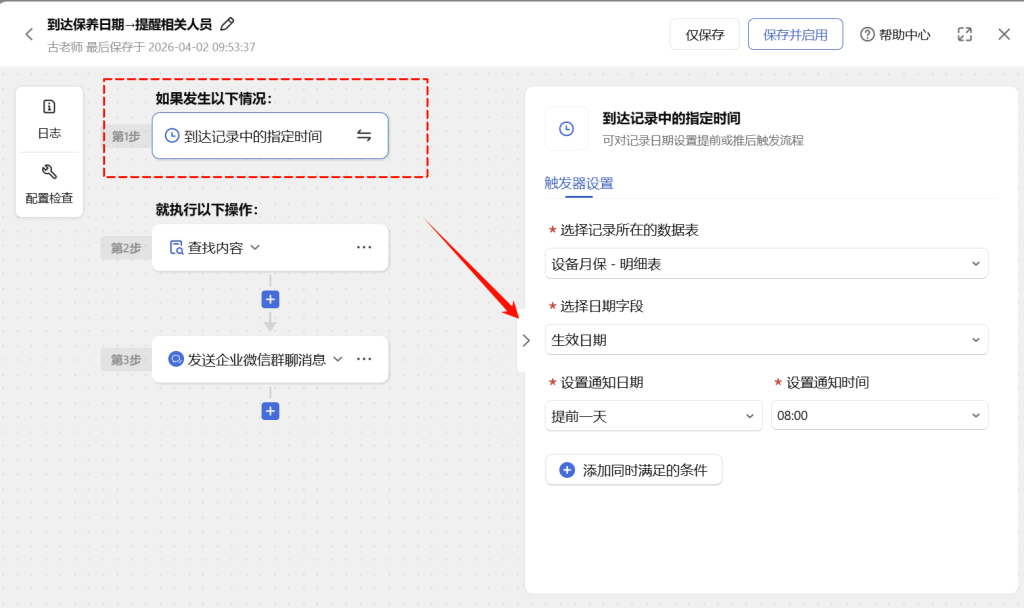Click the 查找内容 search icon
1024x608 pixels.
(x=176, y=248)
